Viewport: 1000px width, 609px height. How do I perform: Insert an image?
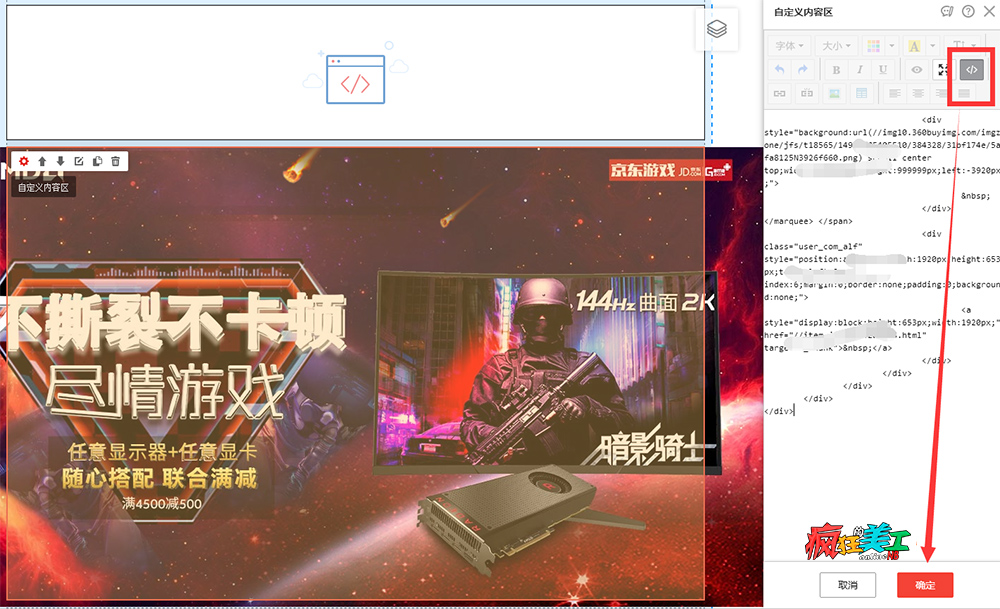[834, 93]
